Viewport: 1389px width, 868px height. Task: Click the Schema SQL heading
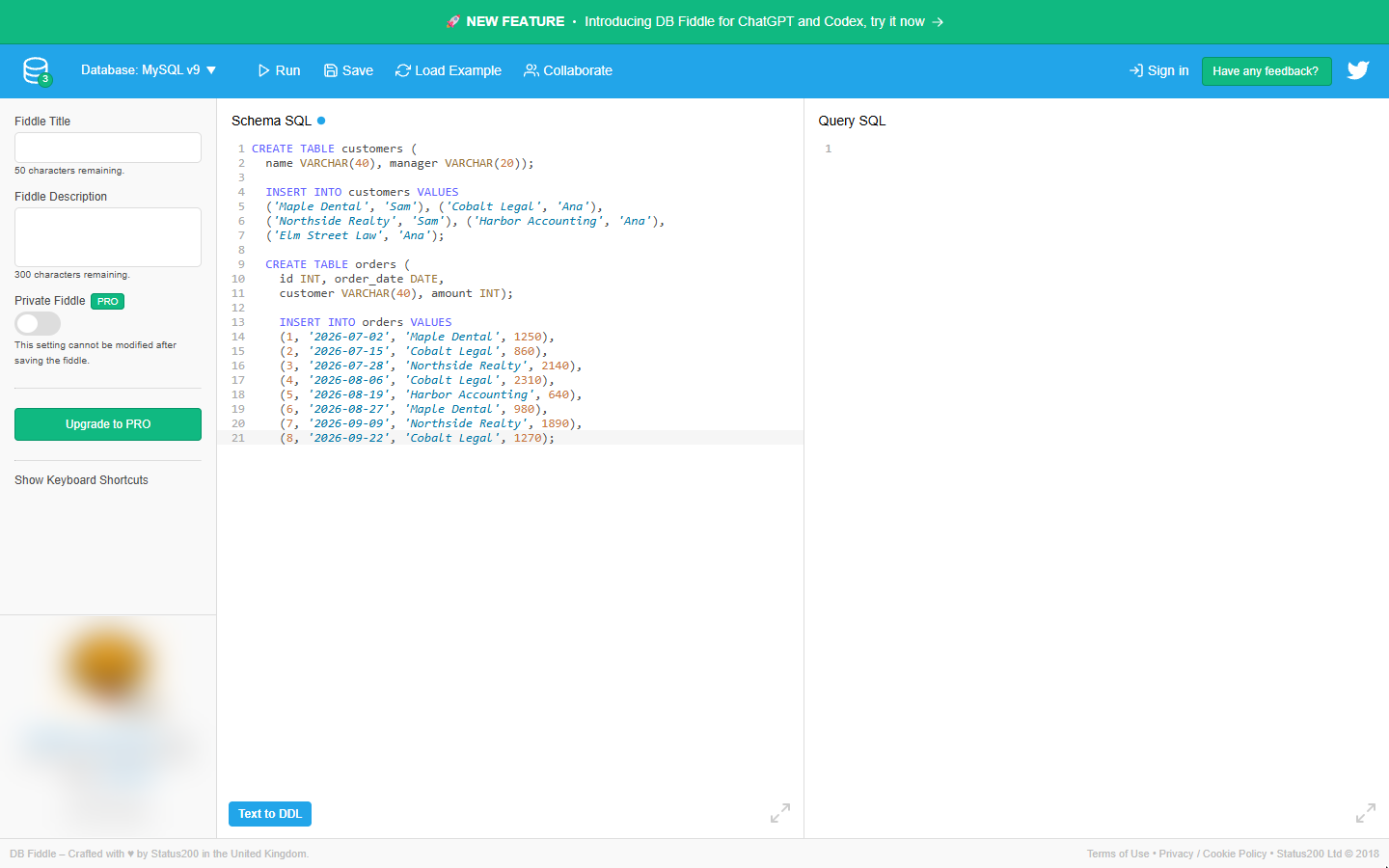coord(271,121)
